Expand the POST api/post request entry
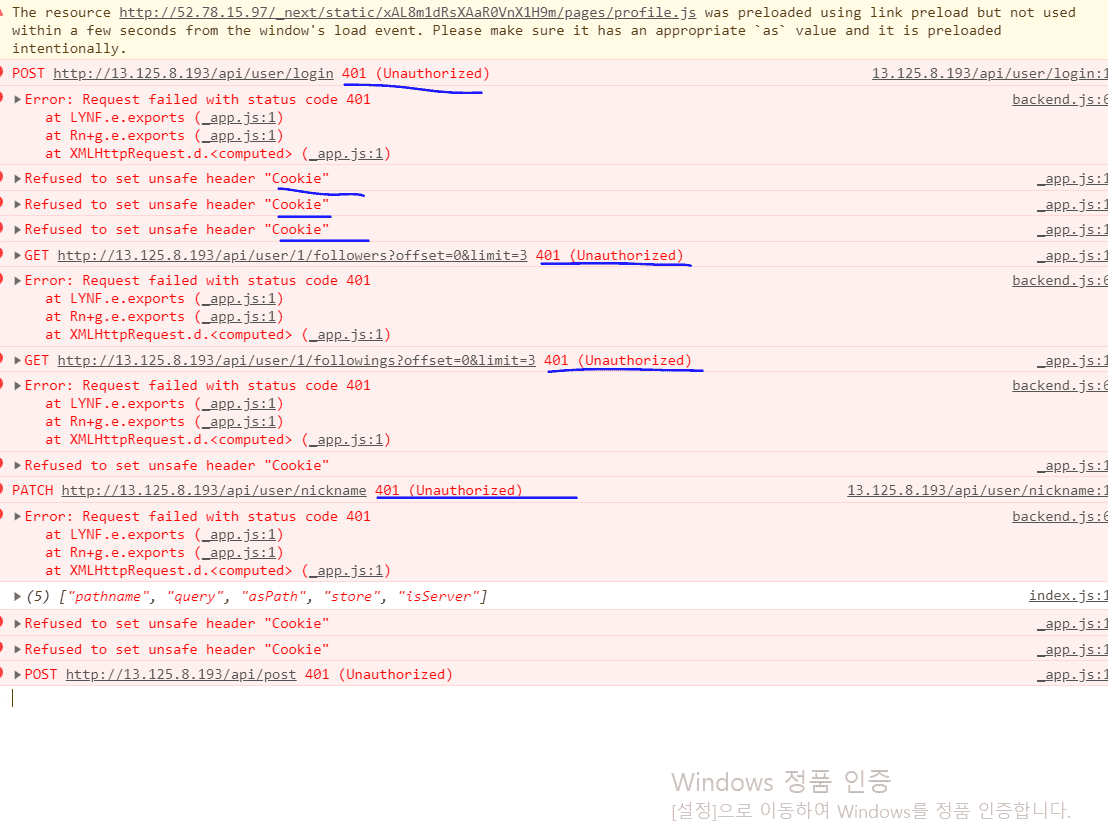 coord(18,674)
